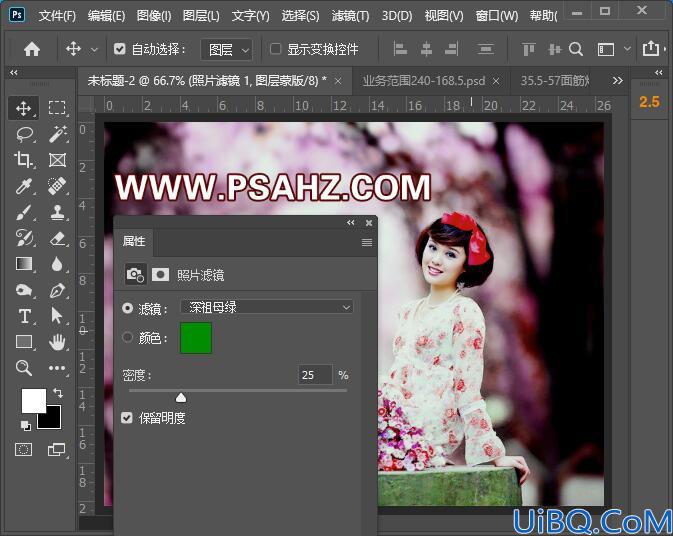Open the 文件(F) menu
Viewport: 673px width, 536px height.
[x=57, y=16]
